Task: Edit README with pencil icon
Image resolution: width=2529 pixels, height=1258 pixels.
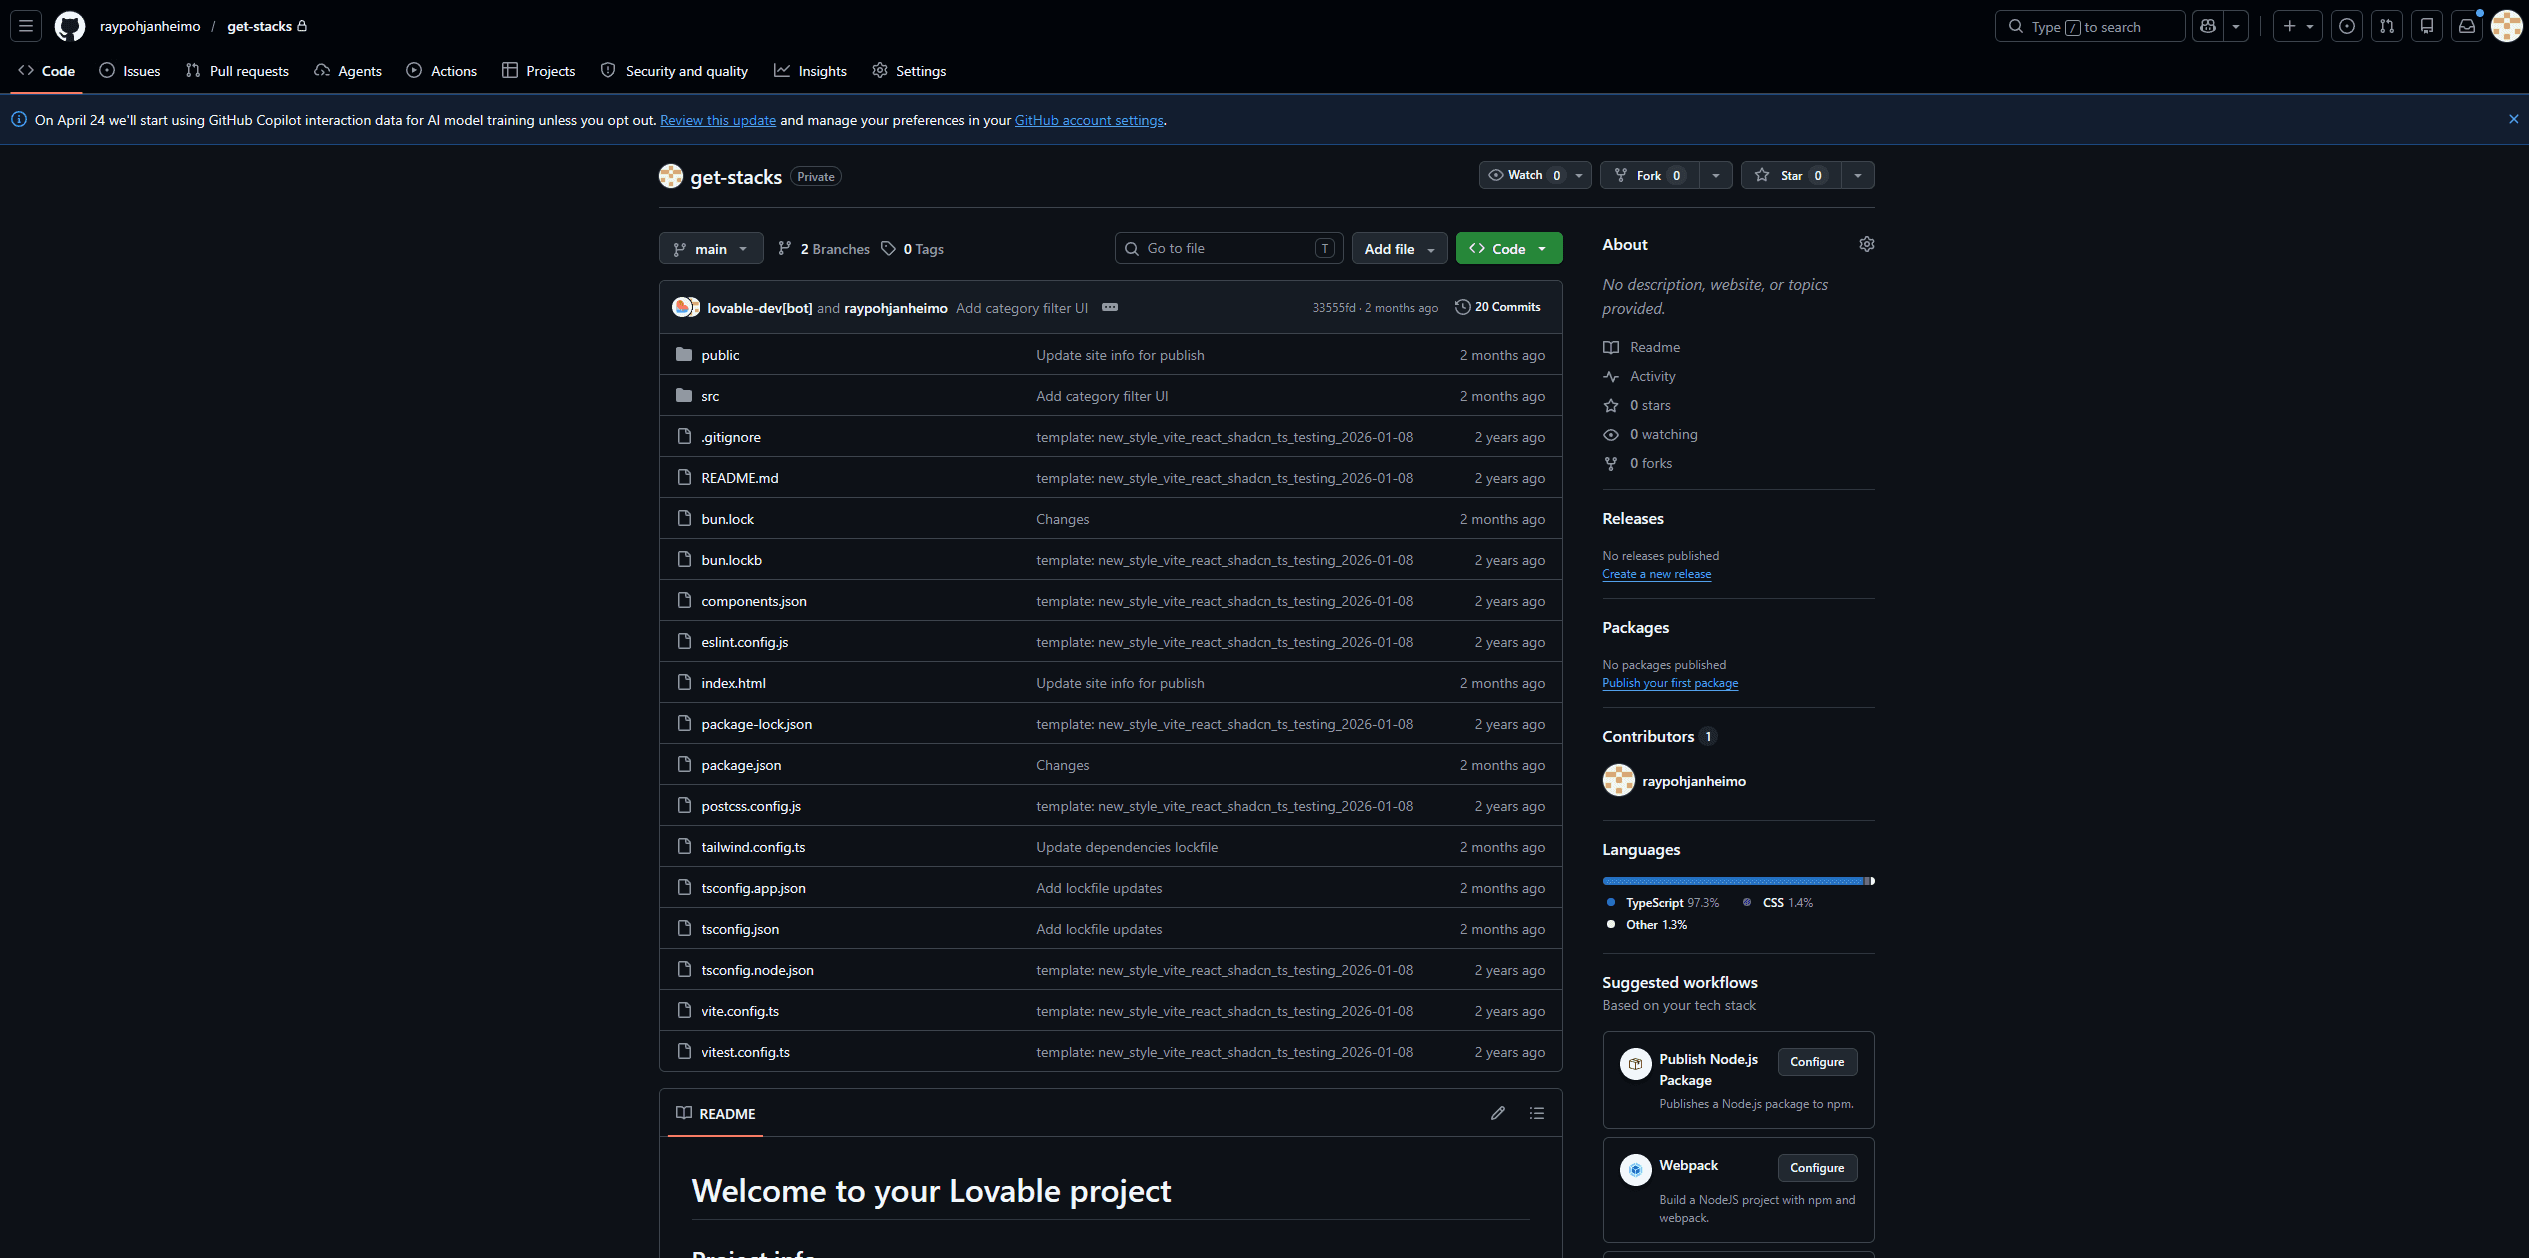Action: [1497, 1113]
